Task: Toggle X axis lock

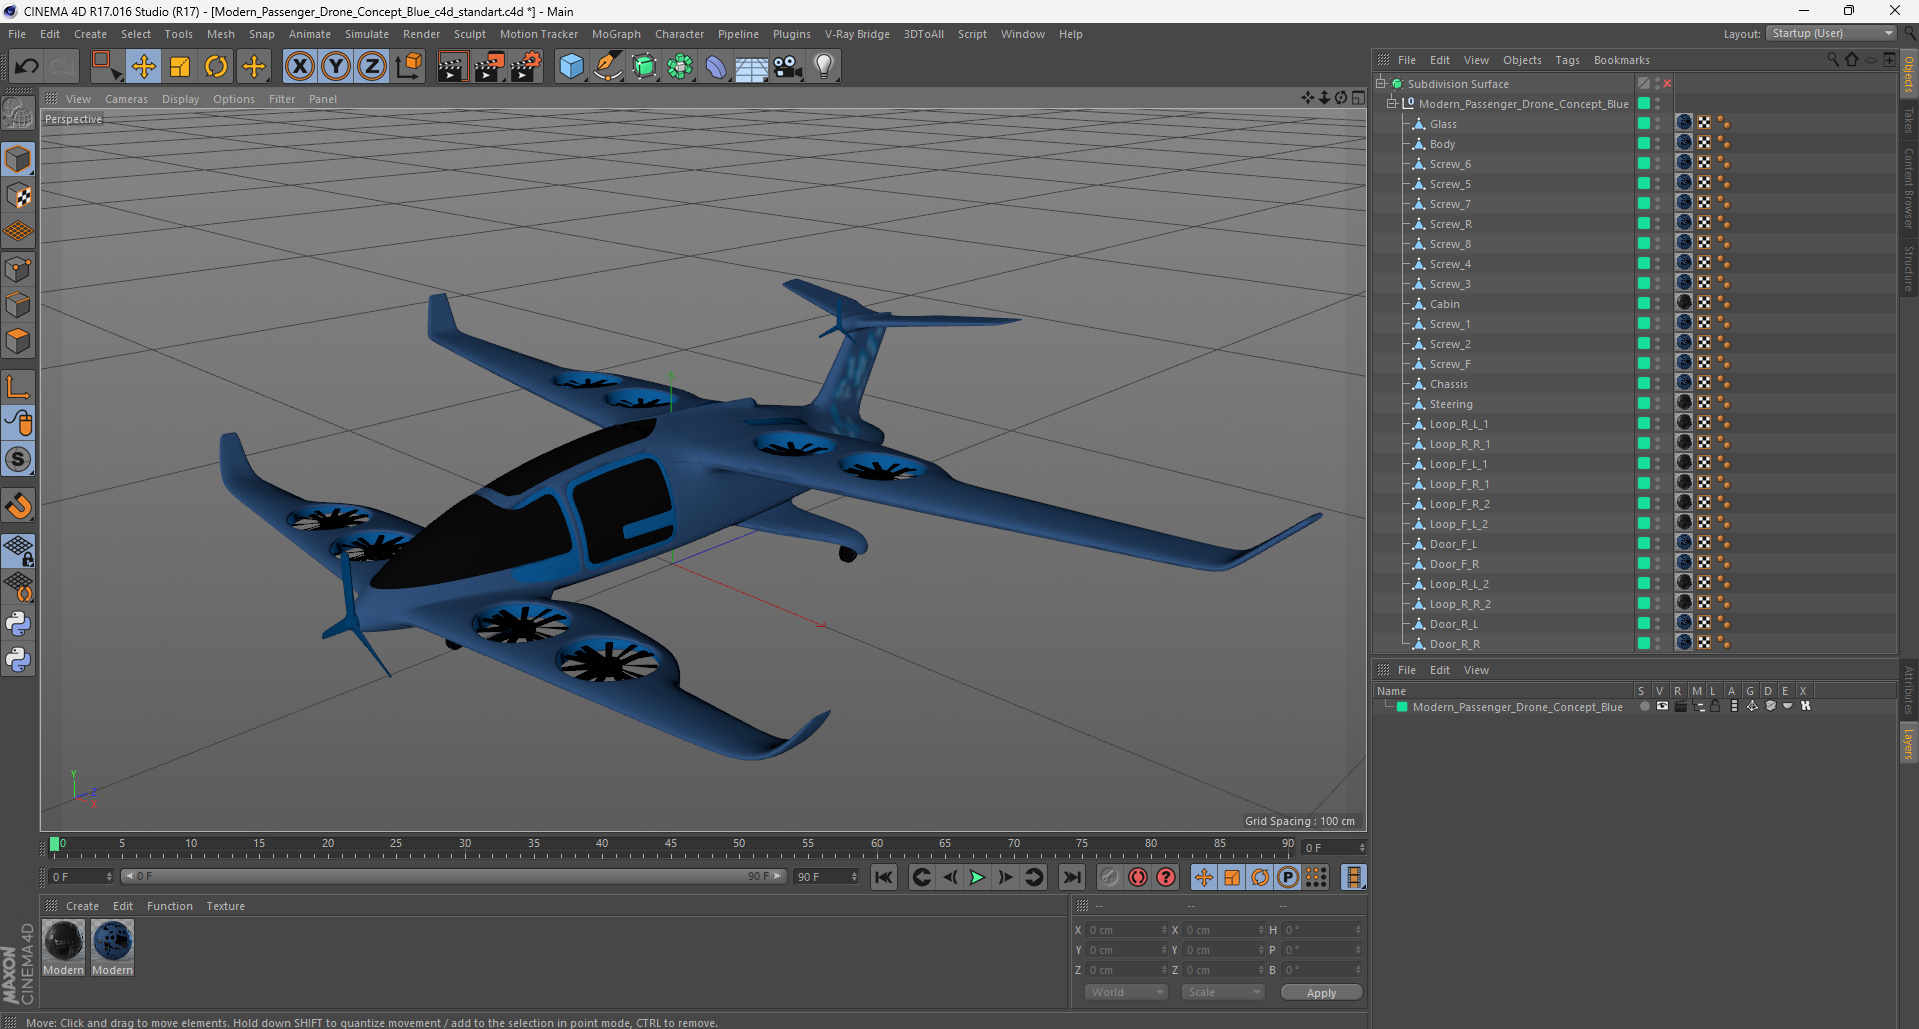Action: point(299,67)
